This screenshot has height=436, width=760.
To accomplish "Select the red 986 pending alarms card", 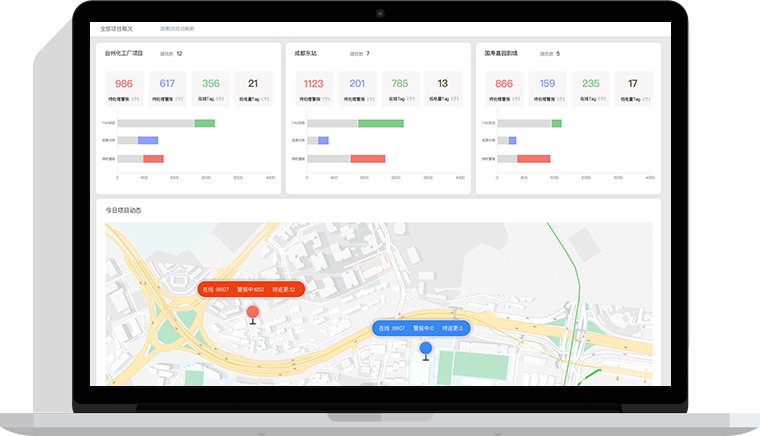I will 124,88.
